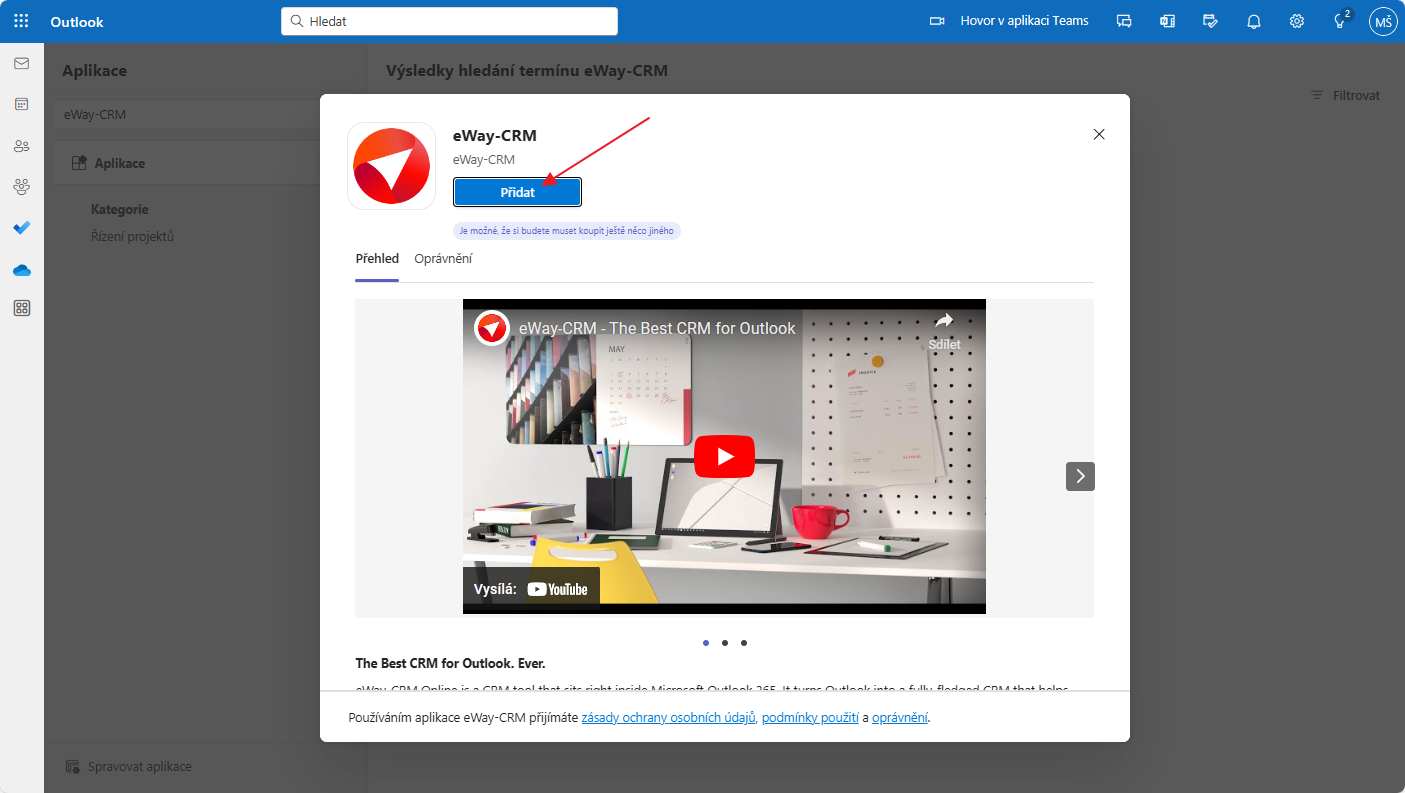Open the MŠ account avatar
This screenshot has width=1405, height=793.
coord(1383,21)
